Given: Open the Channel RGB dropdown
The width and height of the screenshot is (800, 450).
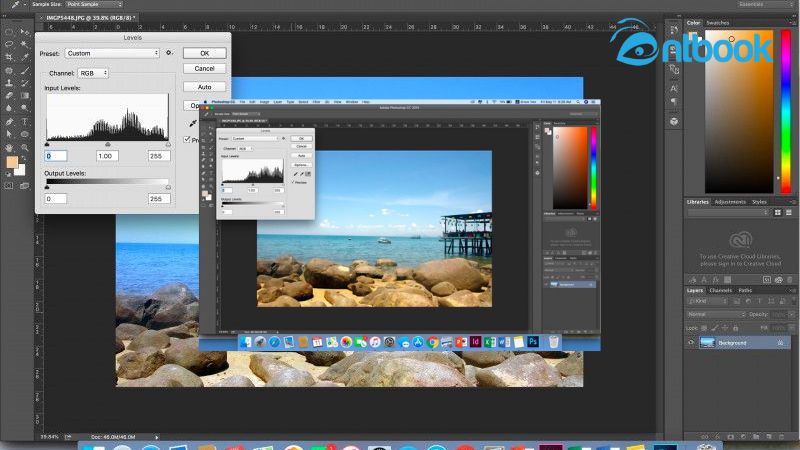Looking at the screenshot, I should point(93,73).
